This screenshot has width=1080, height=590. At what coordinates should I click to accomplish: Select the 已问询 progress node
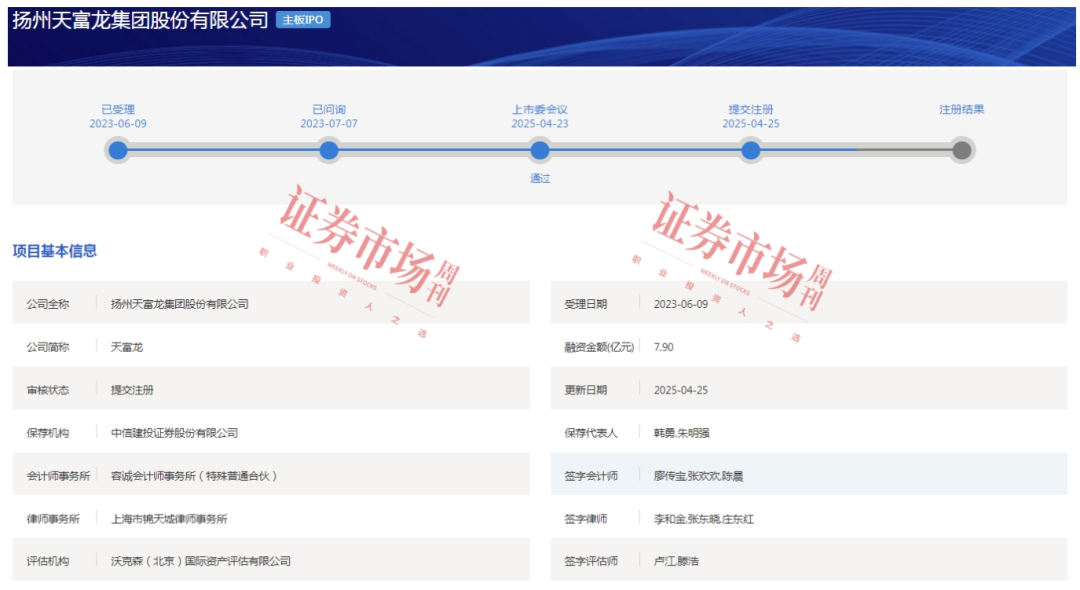tap(328, 151)
